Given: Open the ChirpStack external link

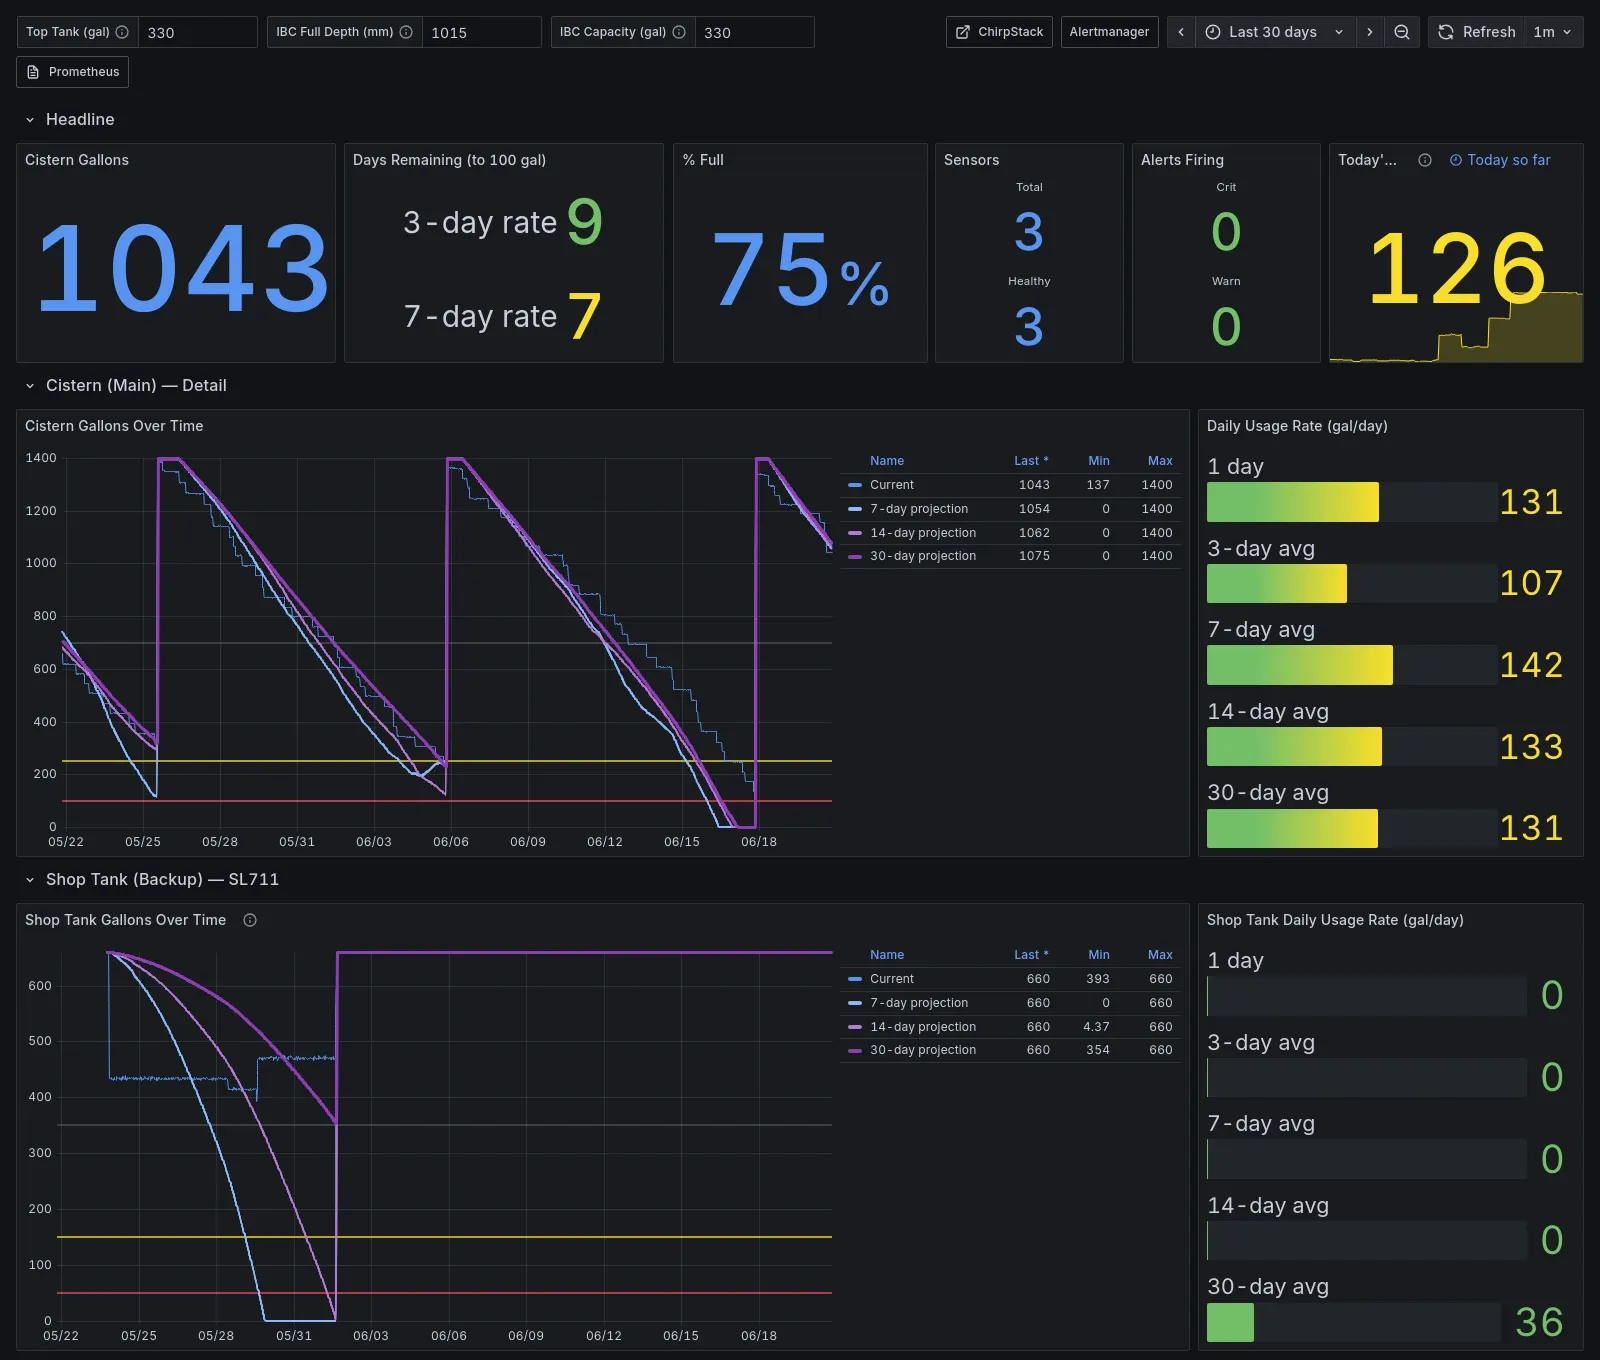Looking at the screenshot, I should click(x=999, y=32).
